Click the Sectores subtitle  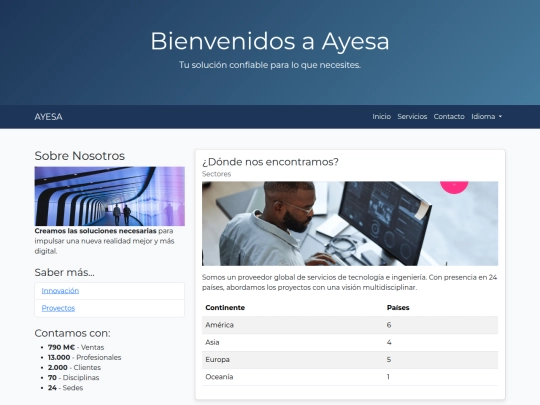pyautogui.click(x=216, y=174)
